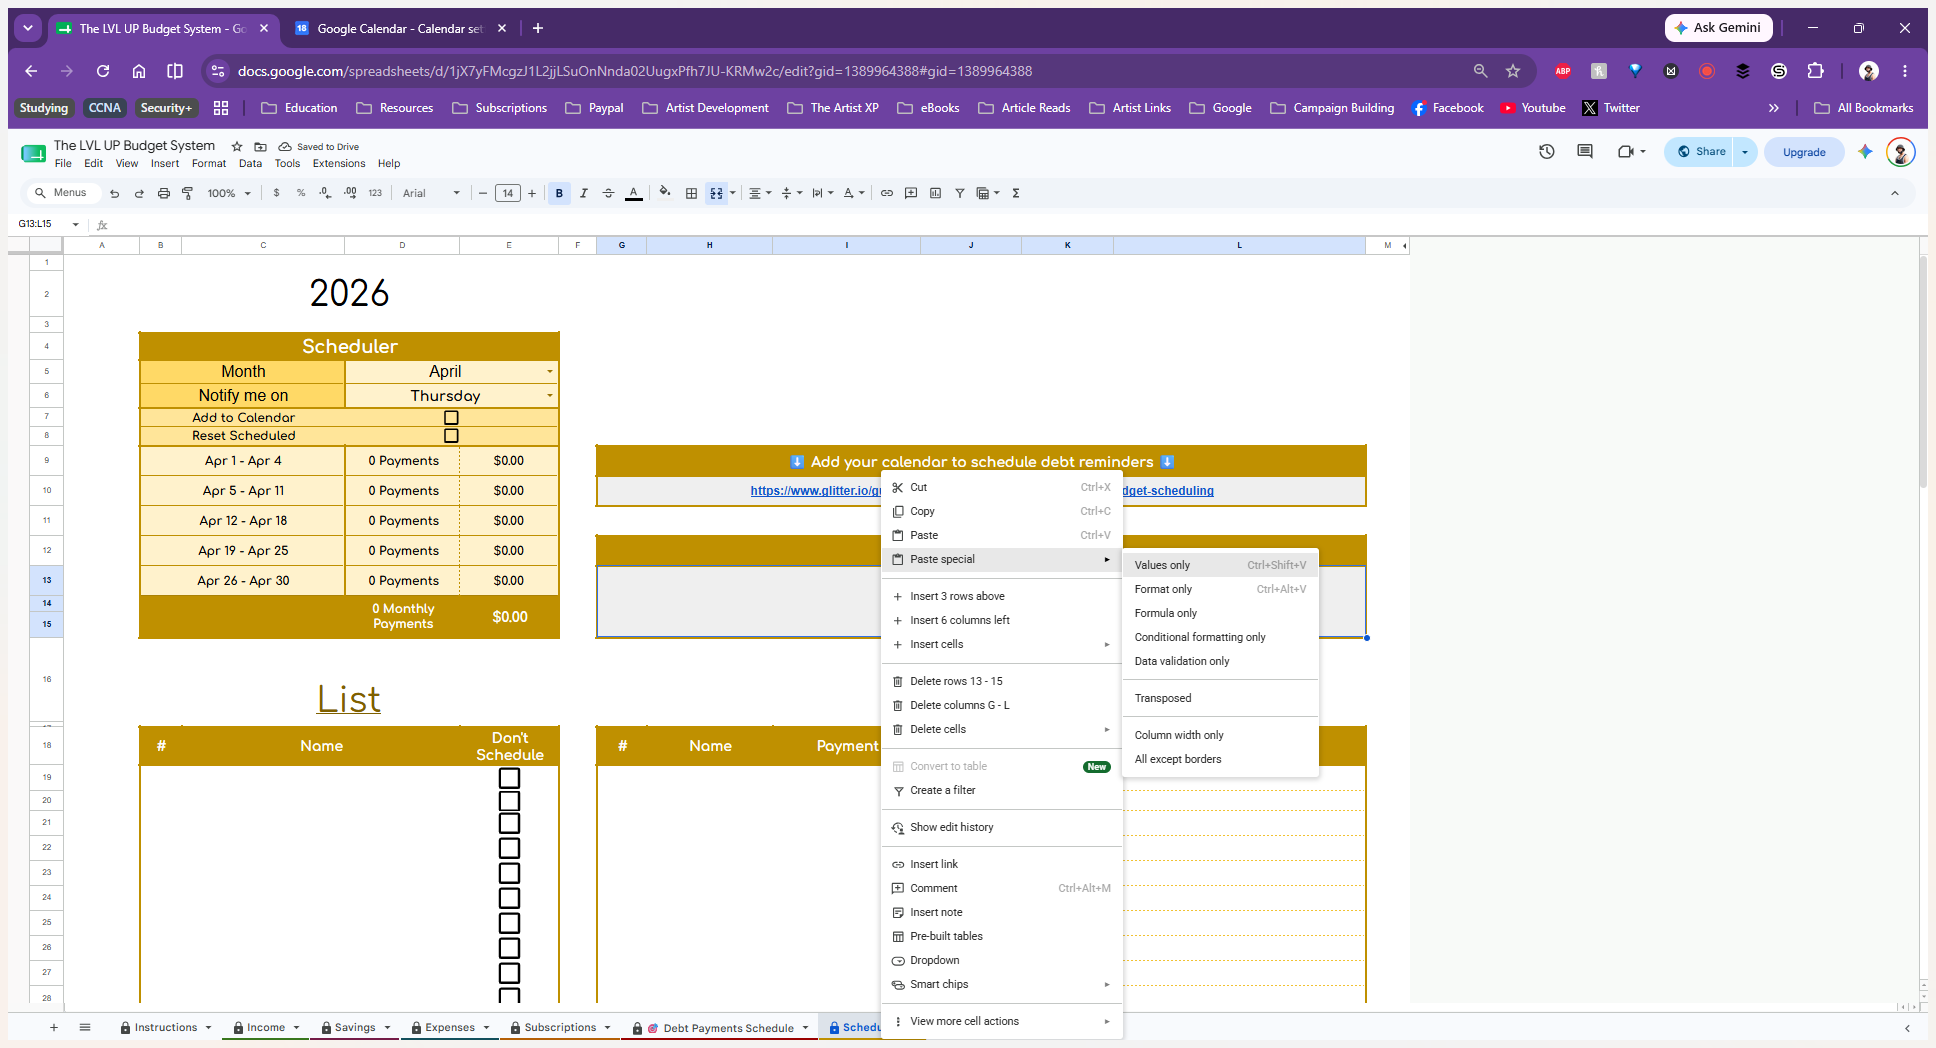Toggle the Reset Scheduled checkbox
This screenshot has height=1048, width=1936.
[451, 436]
